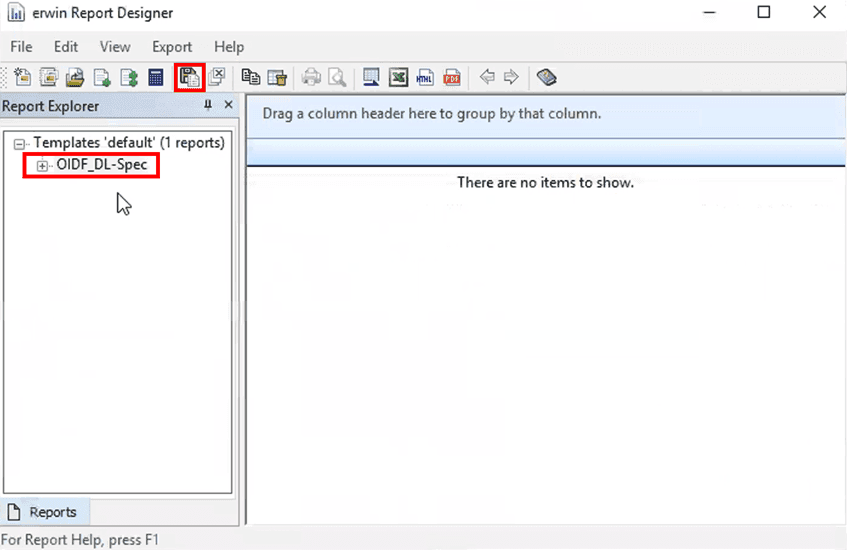The width and height of the screenshot is (847, 550).
Task: Maximize the erwin Report Designer window
Action: (764, 12)
